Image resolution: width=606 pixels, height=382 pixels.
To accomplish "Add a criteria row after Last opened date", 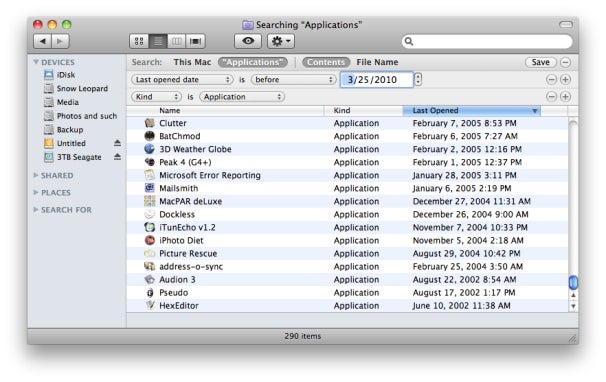I will (x=565, y=79).
